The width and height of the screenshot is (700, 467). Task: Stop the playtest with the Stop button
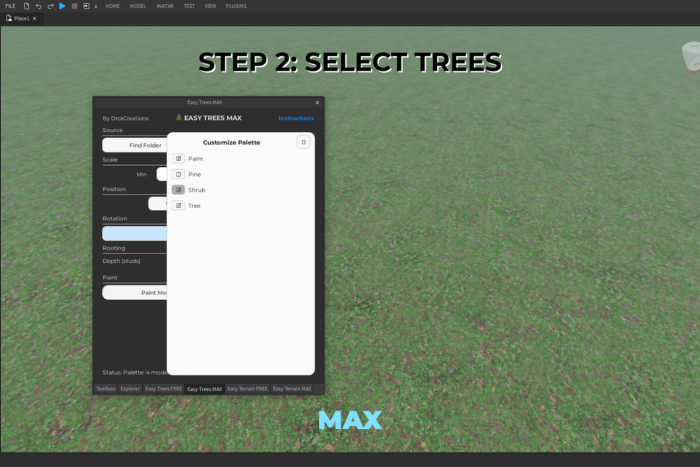[75, 6]
